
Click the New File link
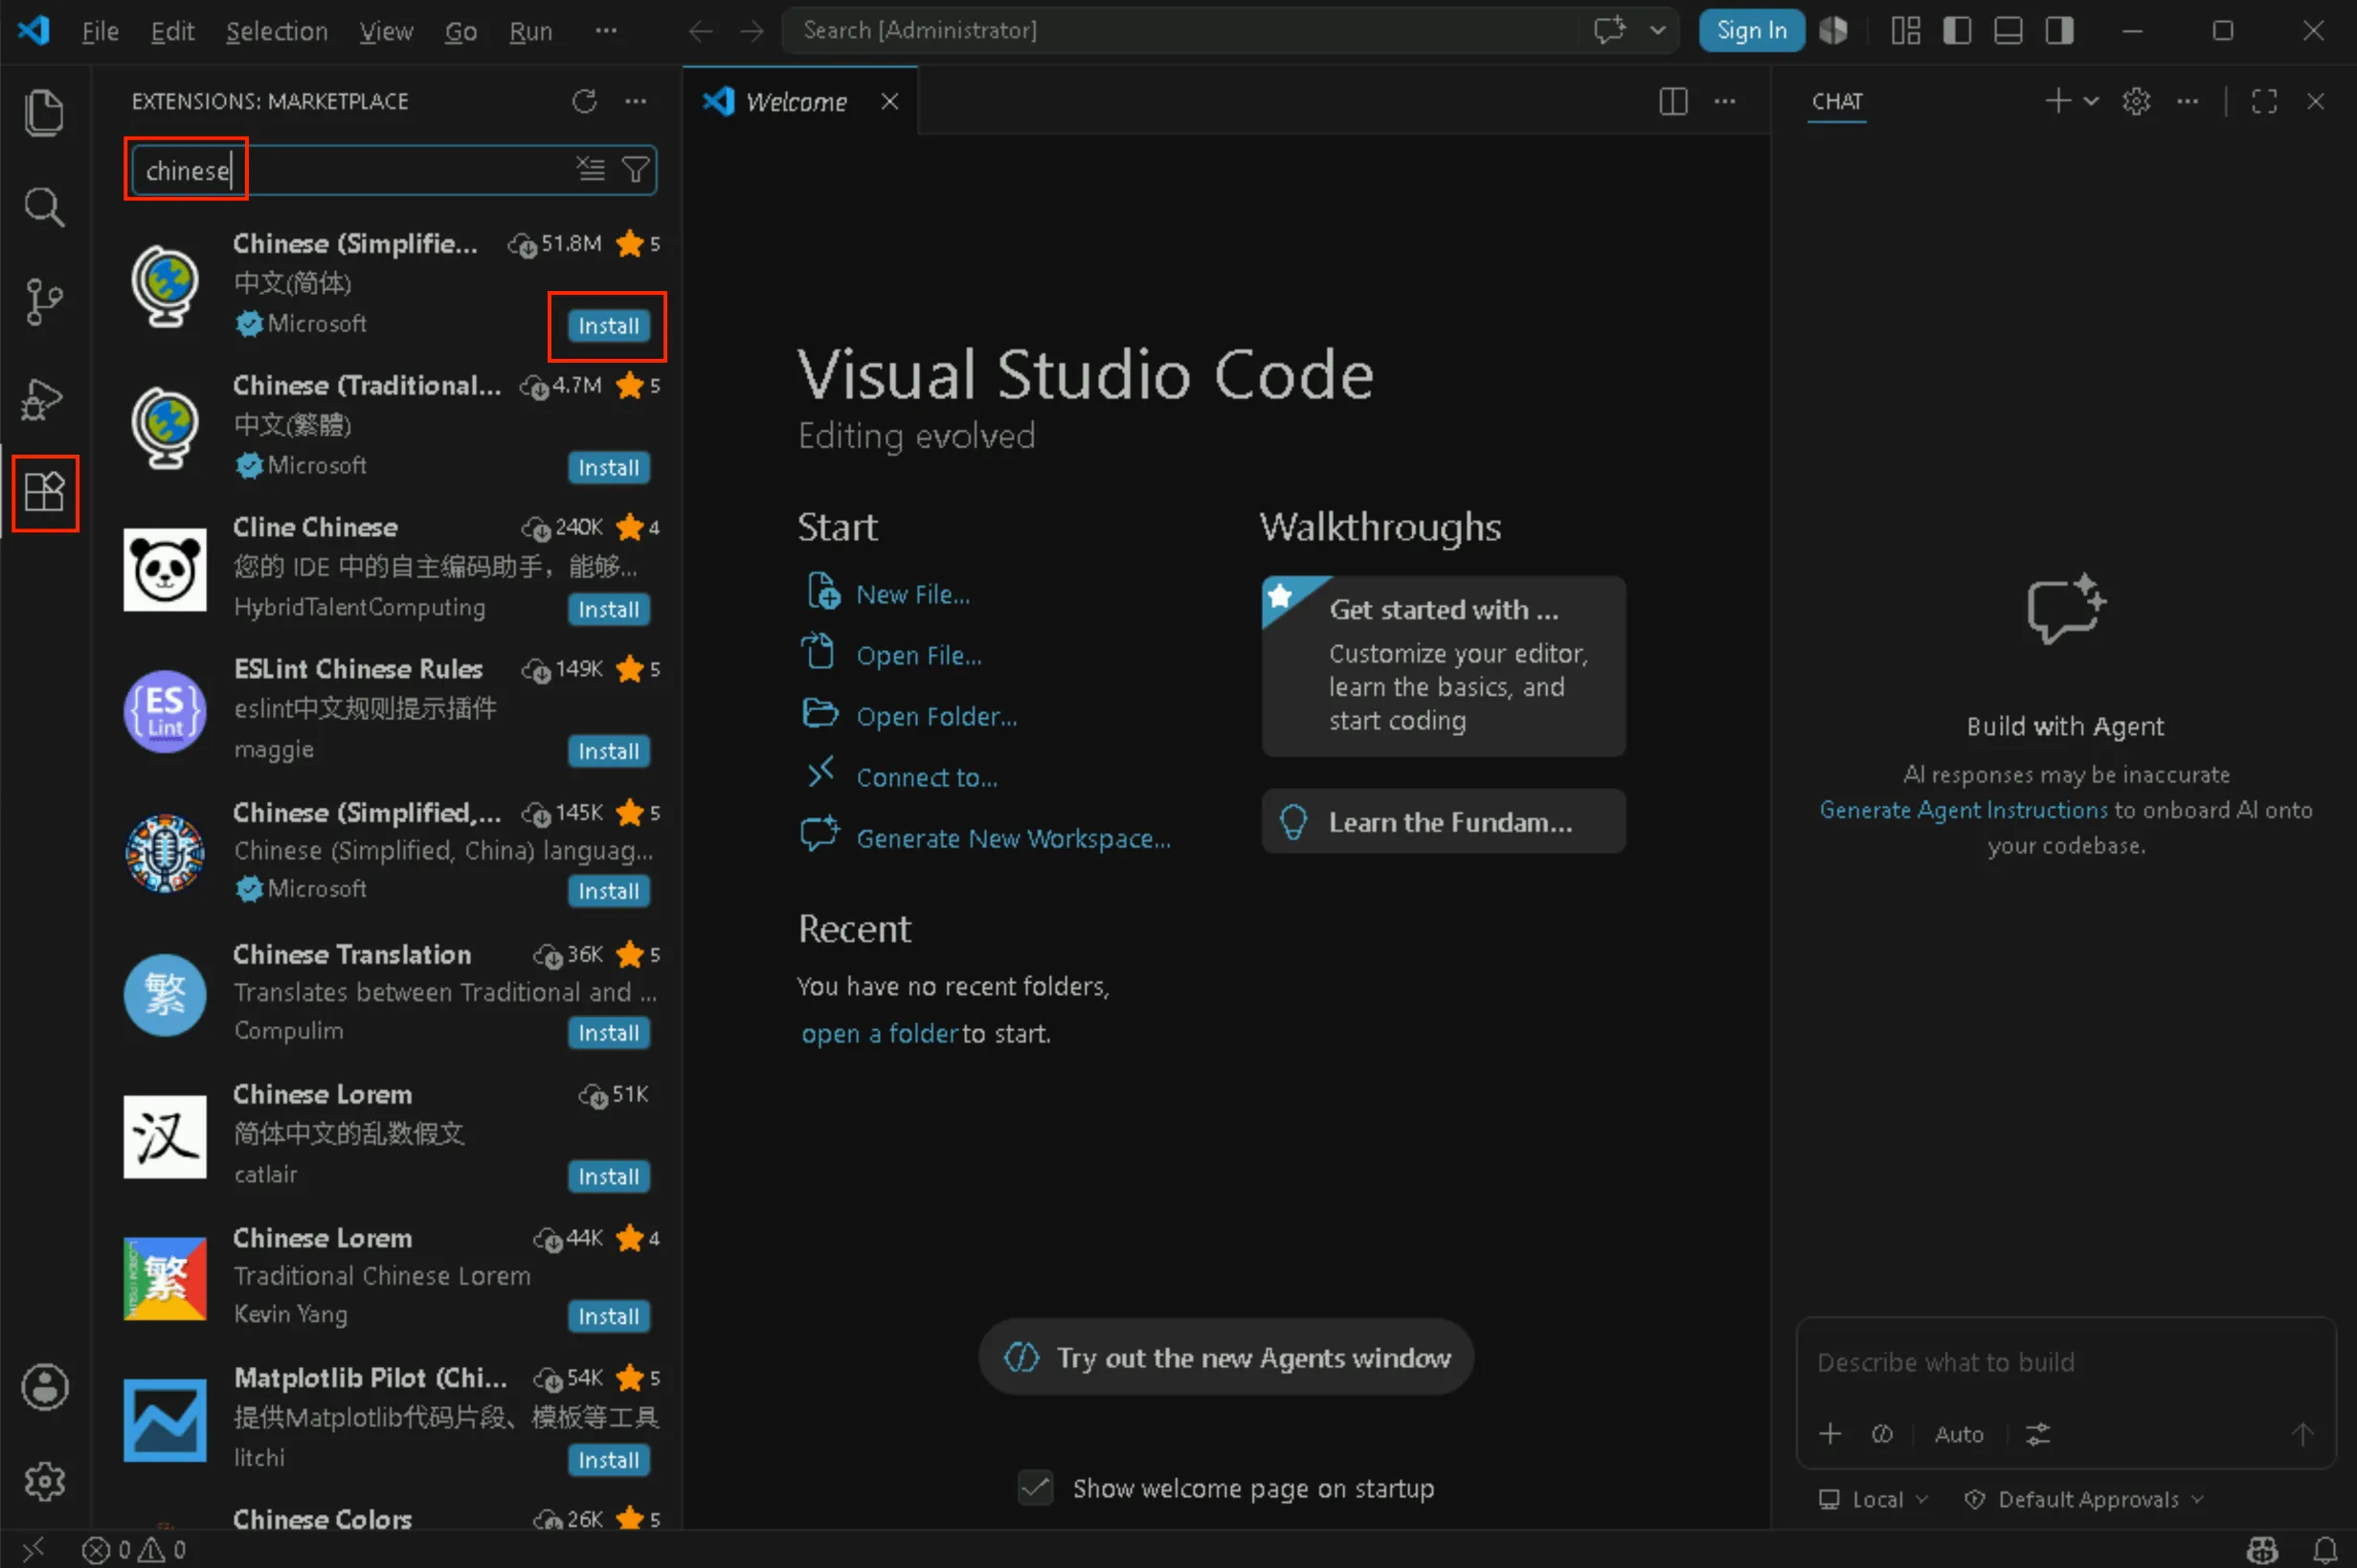pos(912,594)
